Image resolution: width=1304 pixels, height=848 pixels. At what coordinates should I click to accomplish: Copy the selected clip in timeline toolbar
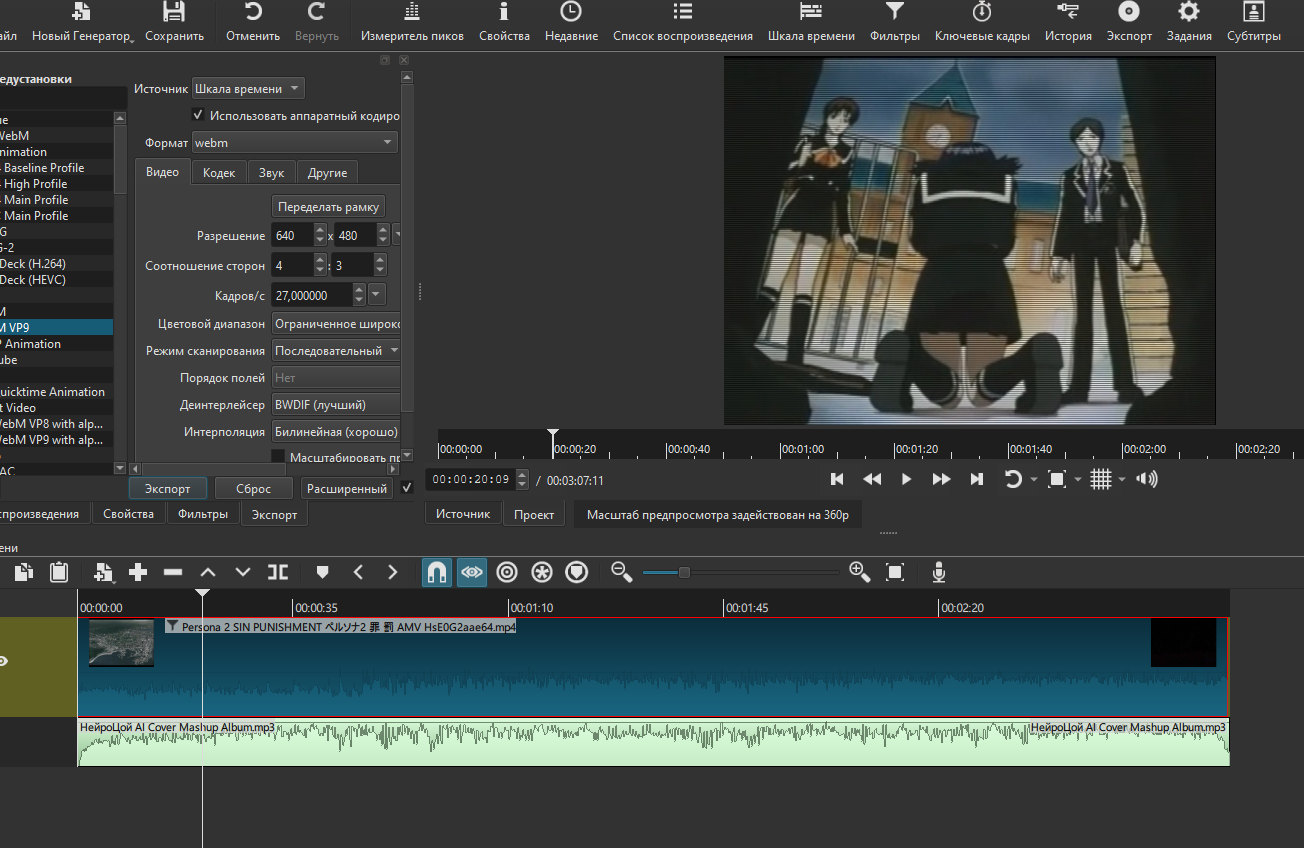(x=24, y=572)
